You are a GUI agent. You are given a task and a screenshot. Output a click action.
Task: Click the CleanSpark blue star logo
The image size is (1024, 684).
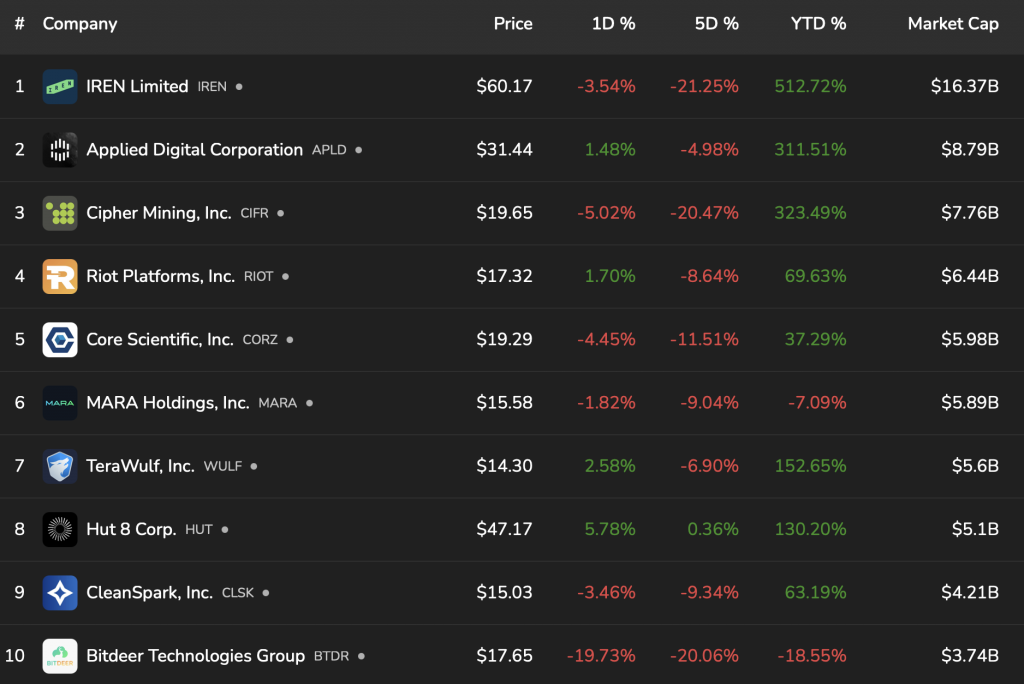point(60,593)
